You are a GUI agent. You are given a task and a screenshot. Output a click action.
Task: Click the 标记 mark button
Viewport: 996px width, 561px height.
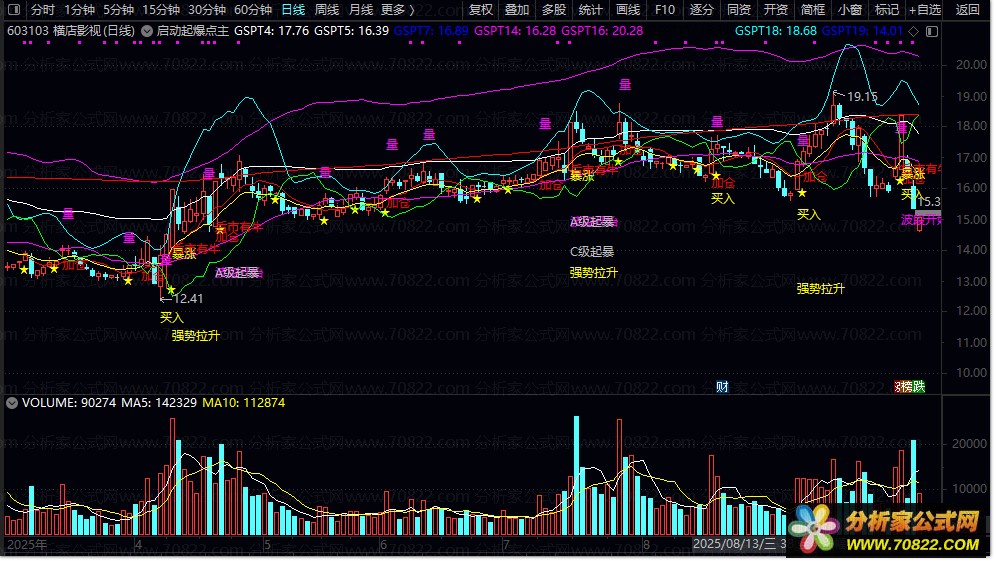click(x=886, y=10)
